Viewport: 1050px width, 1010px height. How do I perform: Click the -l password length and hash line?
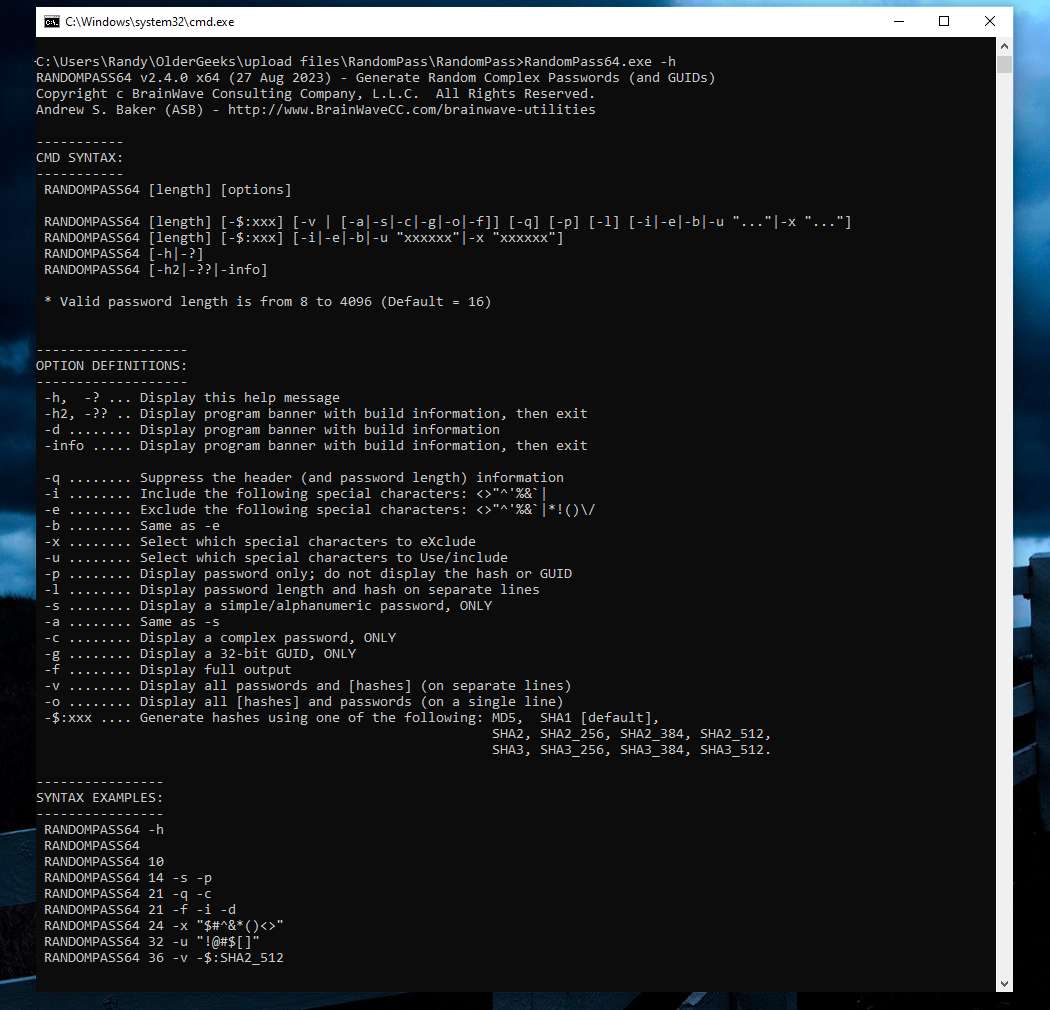[x=292, y=590]
